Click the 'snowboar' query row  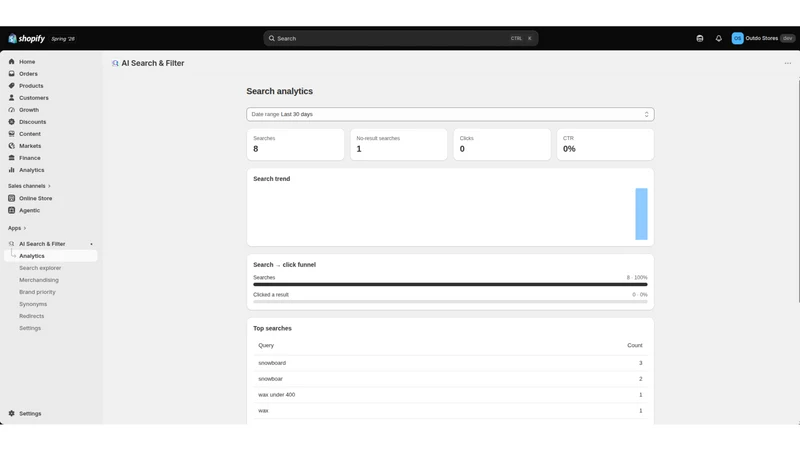450,379
